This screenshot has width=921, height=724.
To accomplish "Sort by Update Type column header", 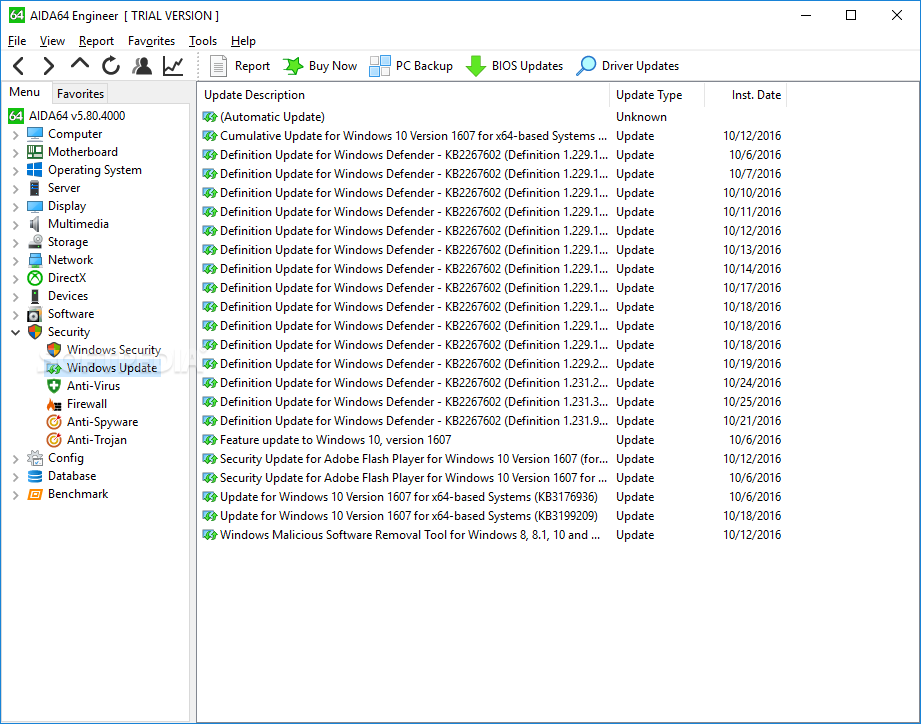I will pos(657,95).
